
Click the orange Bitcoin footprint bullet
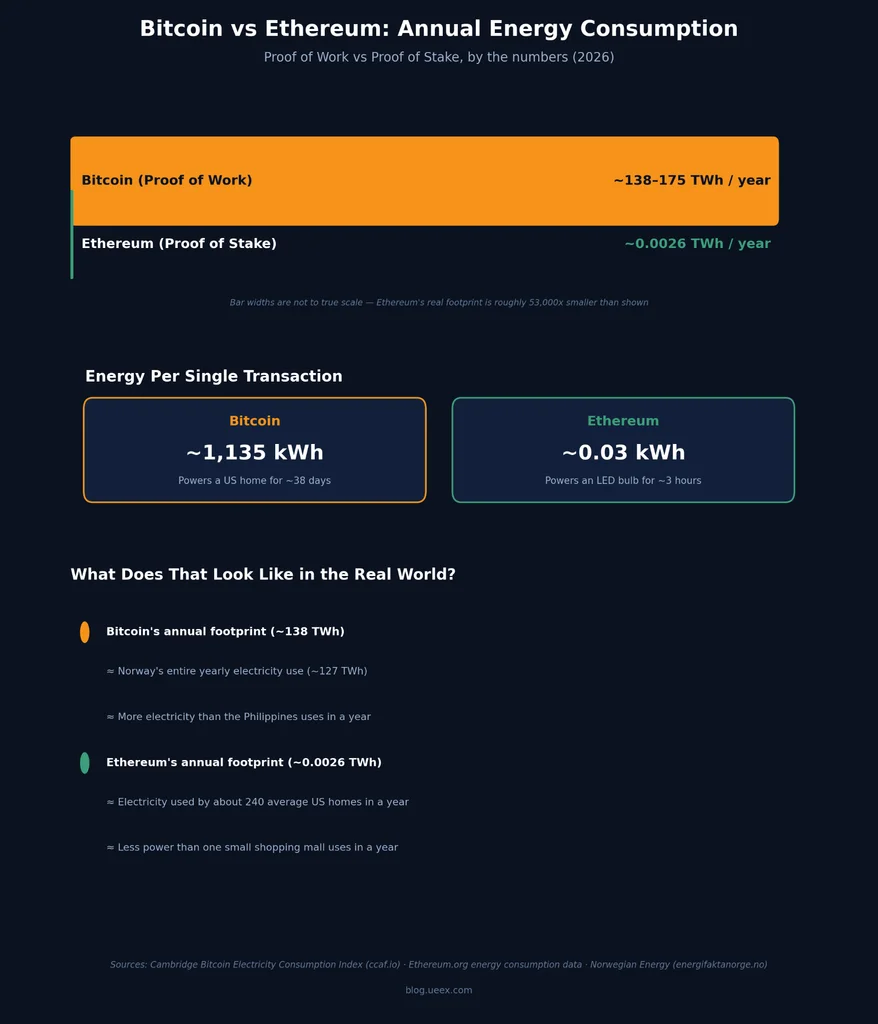[x=85, y=632]
